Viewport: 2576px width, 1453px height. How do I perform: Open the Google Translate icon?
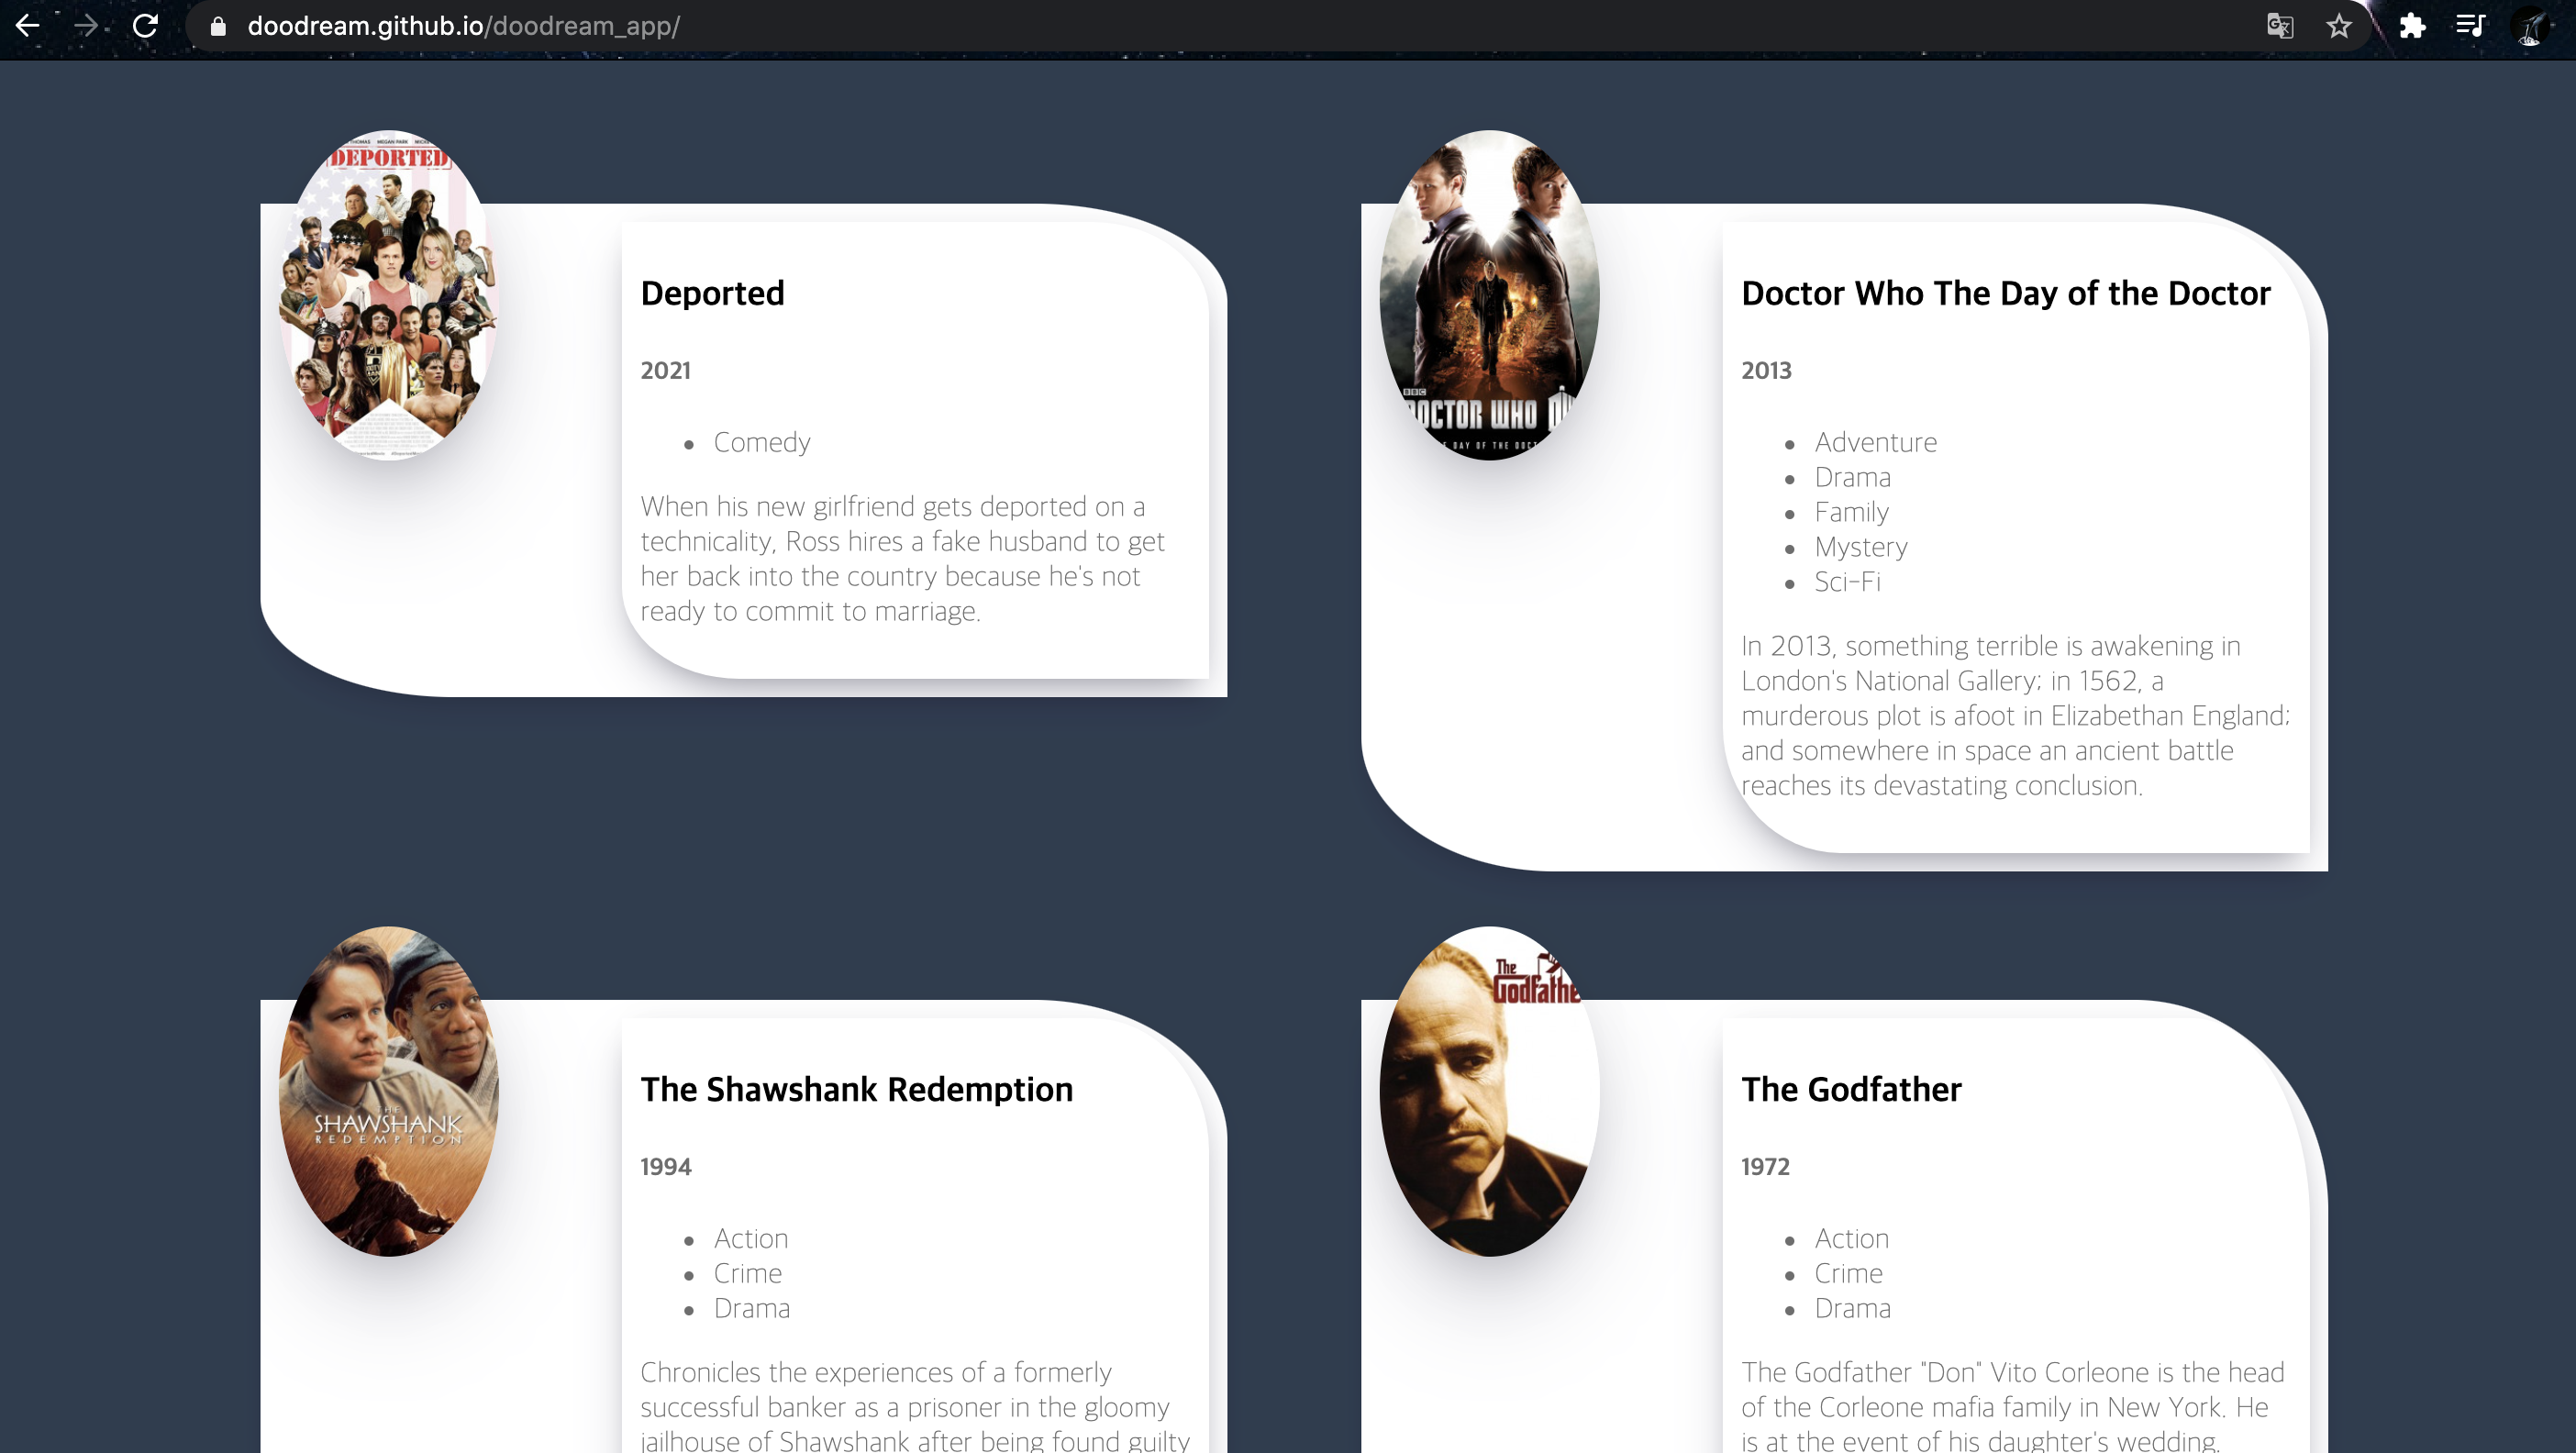(2279, 26)
